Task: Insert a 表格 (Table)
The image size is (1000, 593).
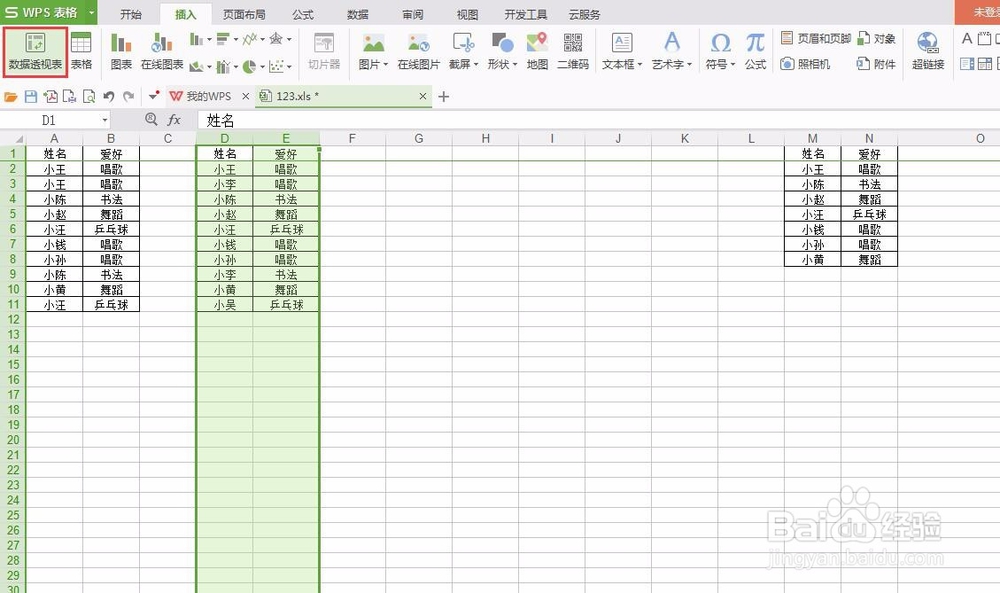Action: coord(80,51)
